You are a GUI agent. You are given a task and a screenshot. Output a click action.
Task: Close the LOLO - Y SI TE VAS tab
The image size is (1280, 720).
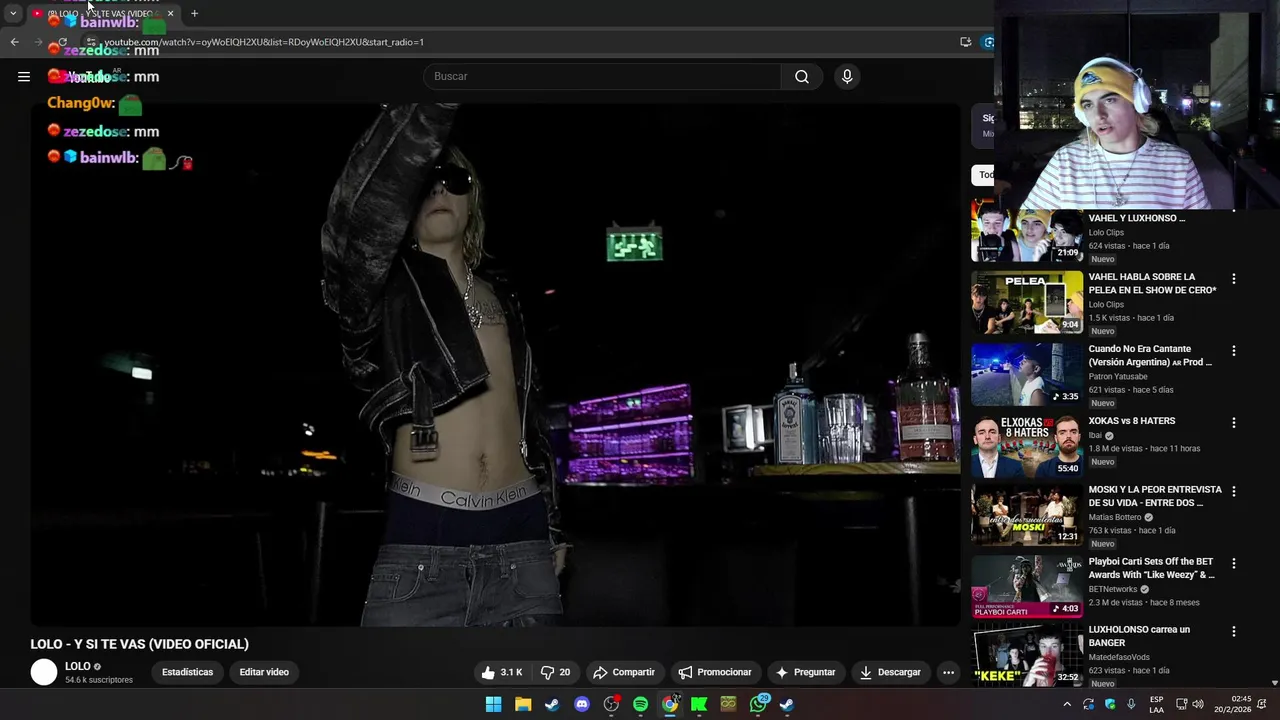(170, 13)
